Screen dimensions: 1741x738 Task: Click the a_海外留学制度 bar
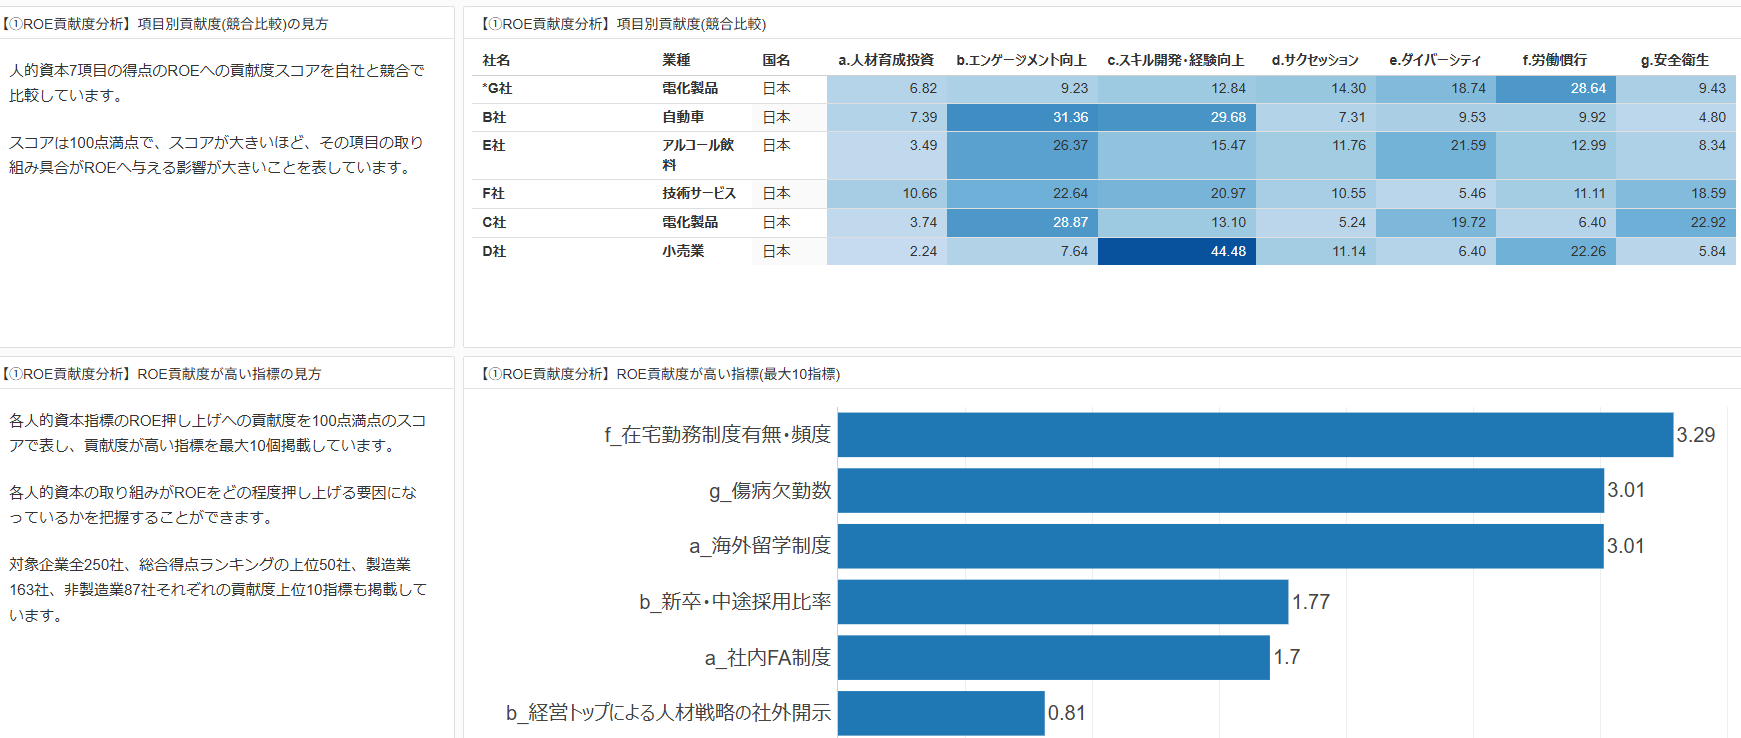[1220, 546]
